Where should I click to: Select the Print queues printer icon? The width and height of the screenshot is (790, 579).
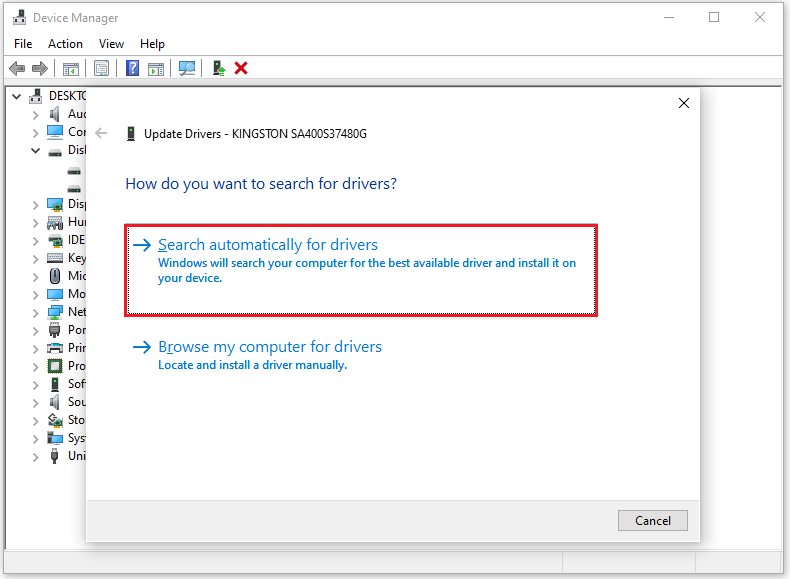coord(55,348)
